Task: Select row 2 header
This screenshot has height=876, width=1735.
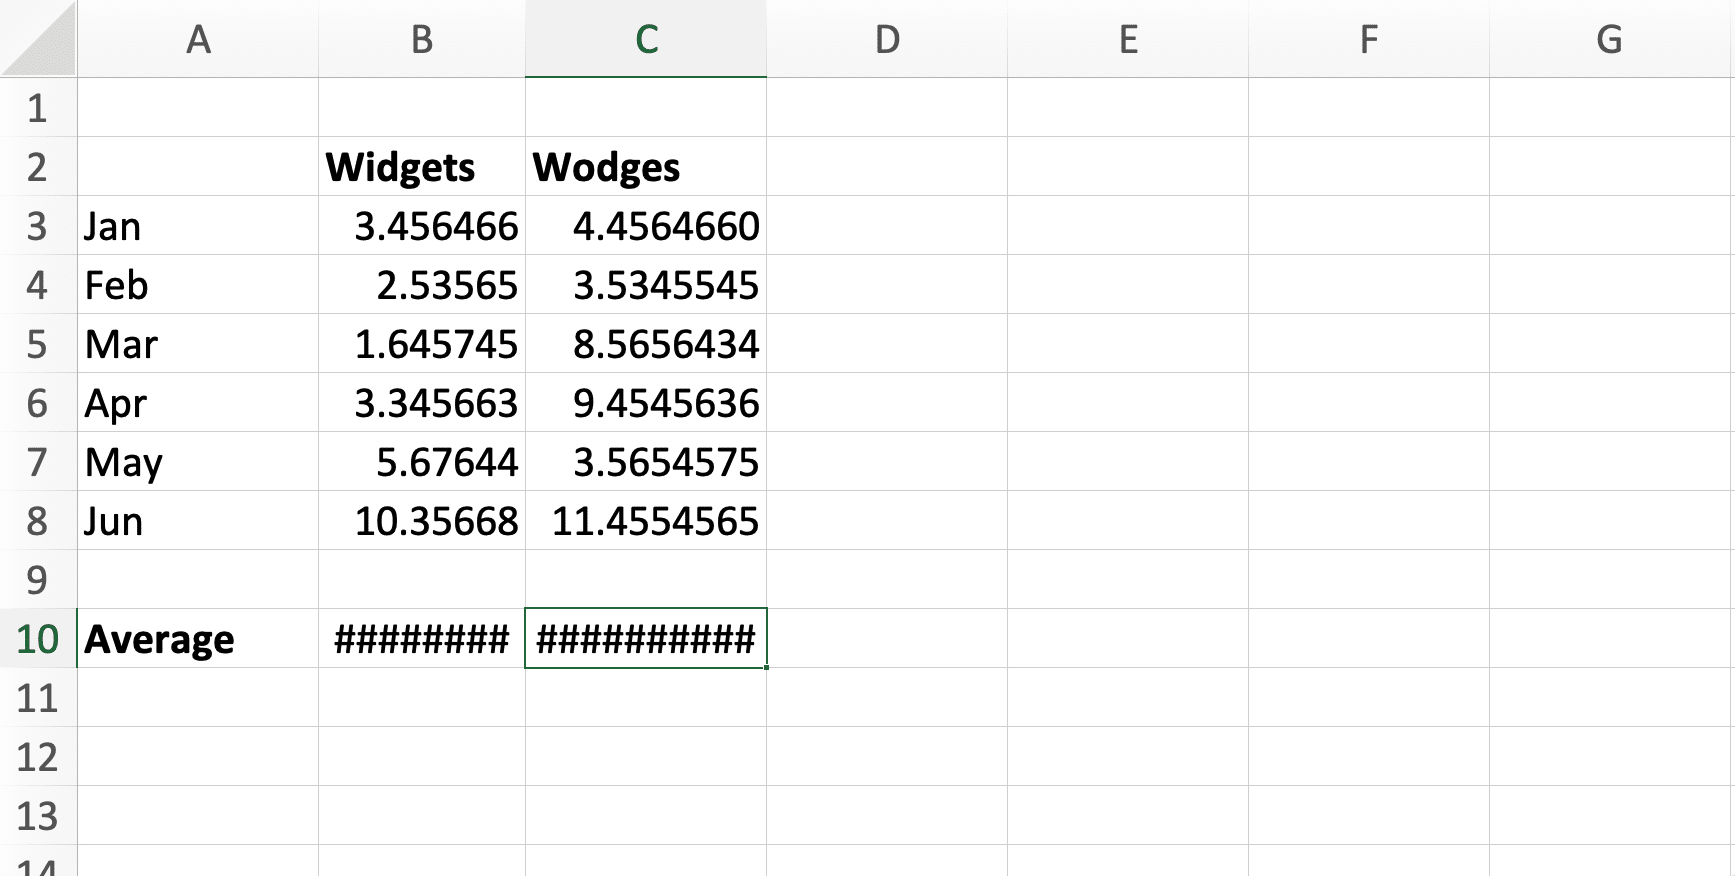Action: pyautogui.click(x=38, y=166)
